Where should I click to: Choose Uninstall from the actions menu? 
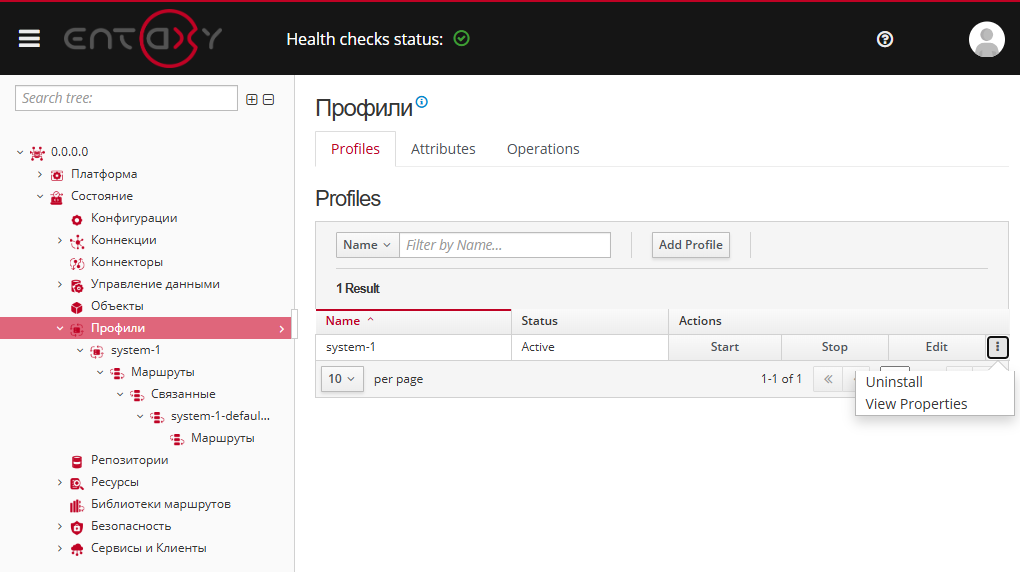pos(894,382)
